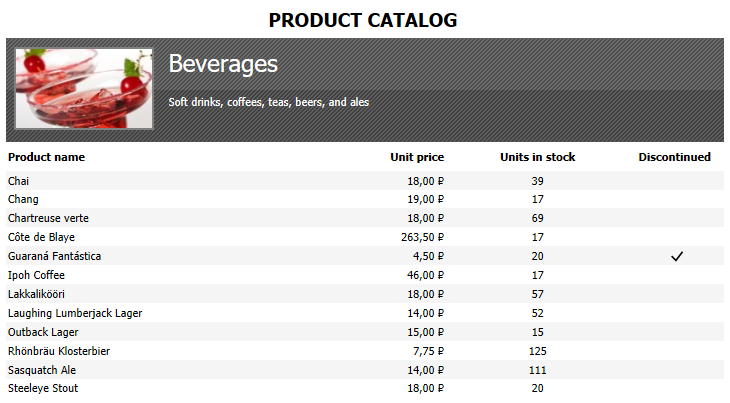
Task: Click the Unit price column header
Action: click(417, 157)
